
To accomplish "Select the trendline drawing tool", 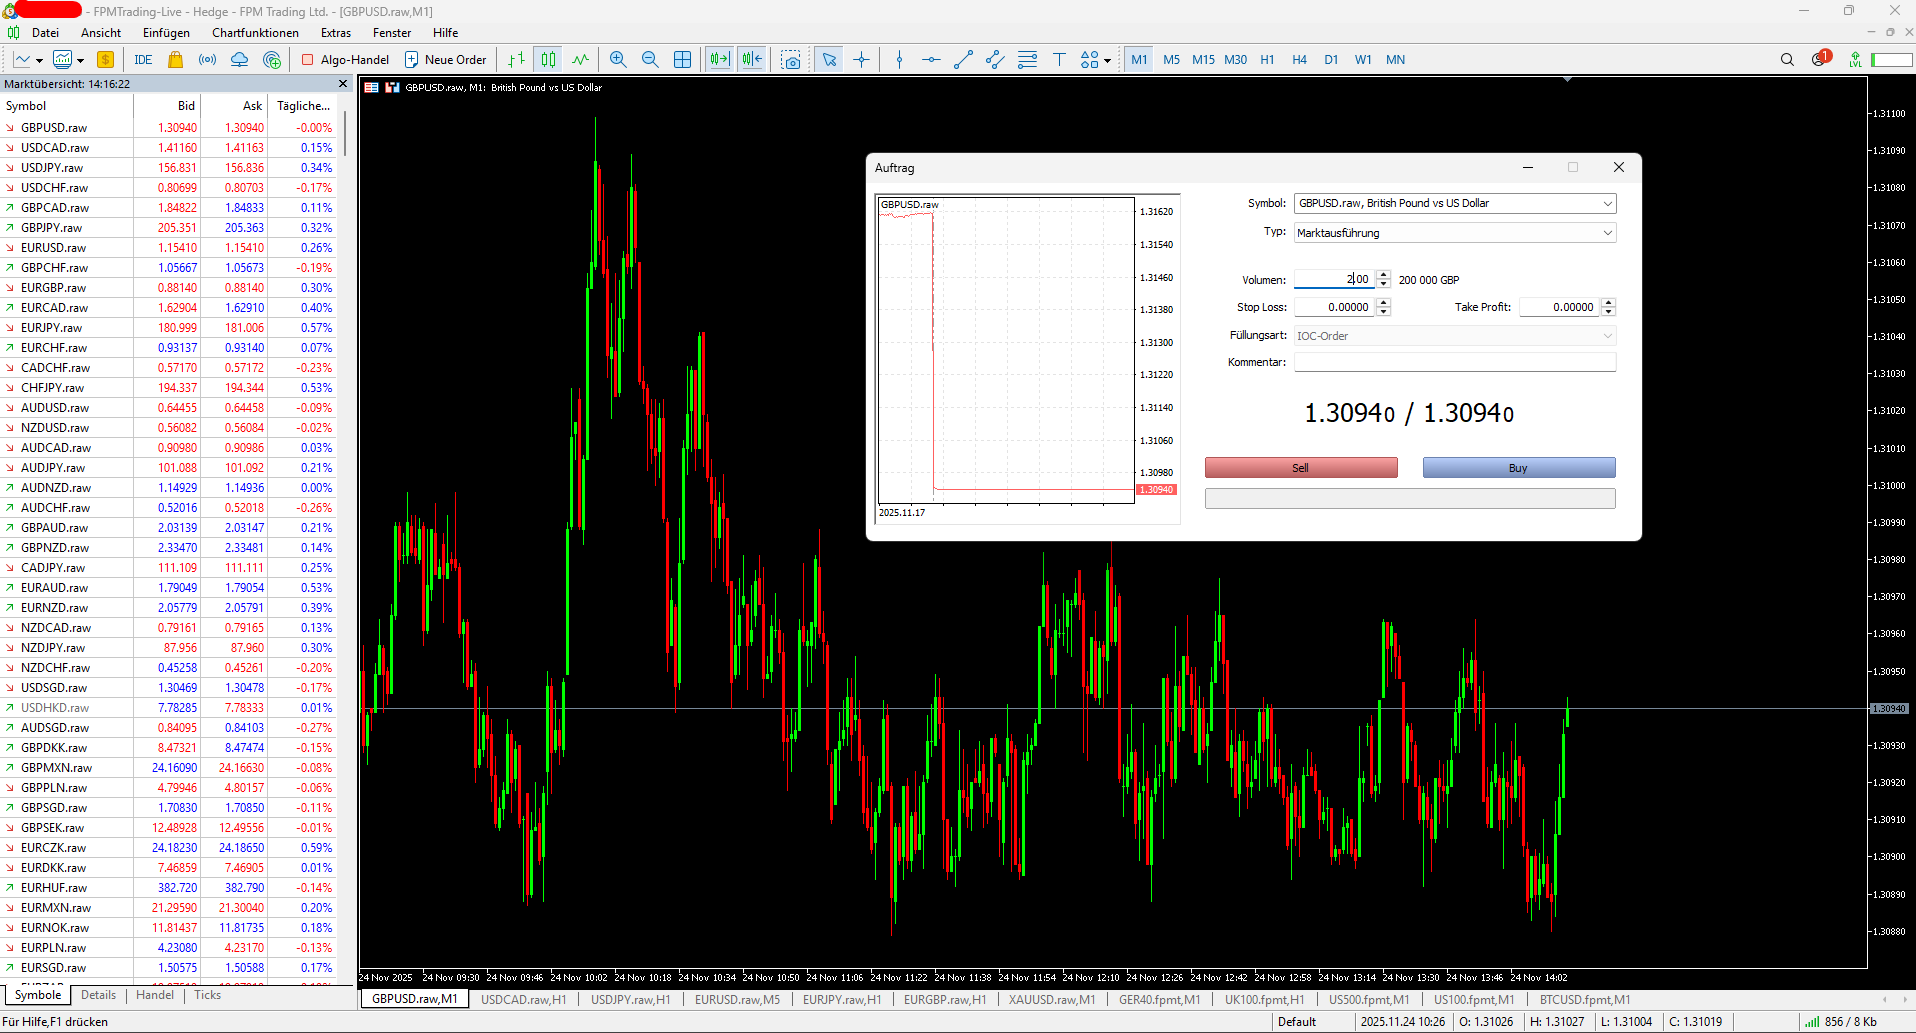I will (962, 59).
